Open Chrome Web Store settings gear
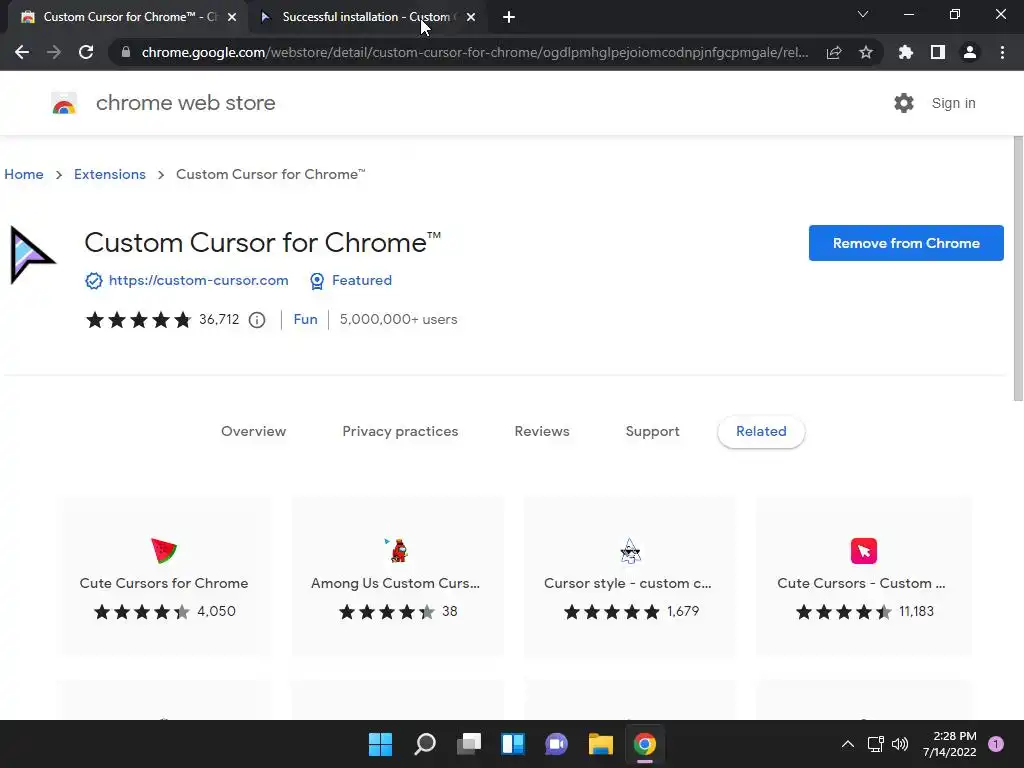 [x=904, y=103]
